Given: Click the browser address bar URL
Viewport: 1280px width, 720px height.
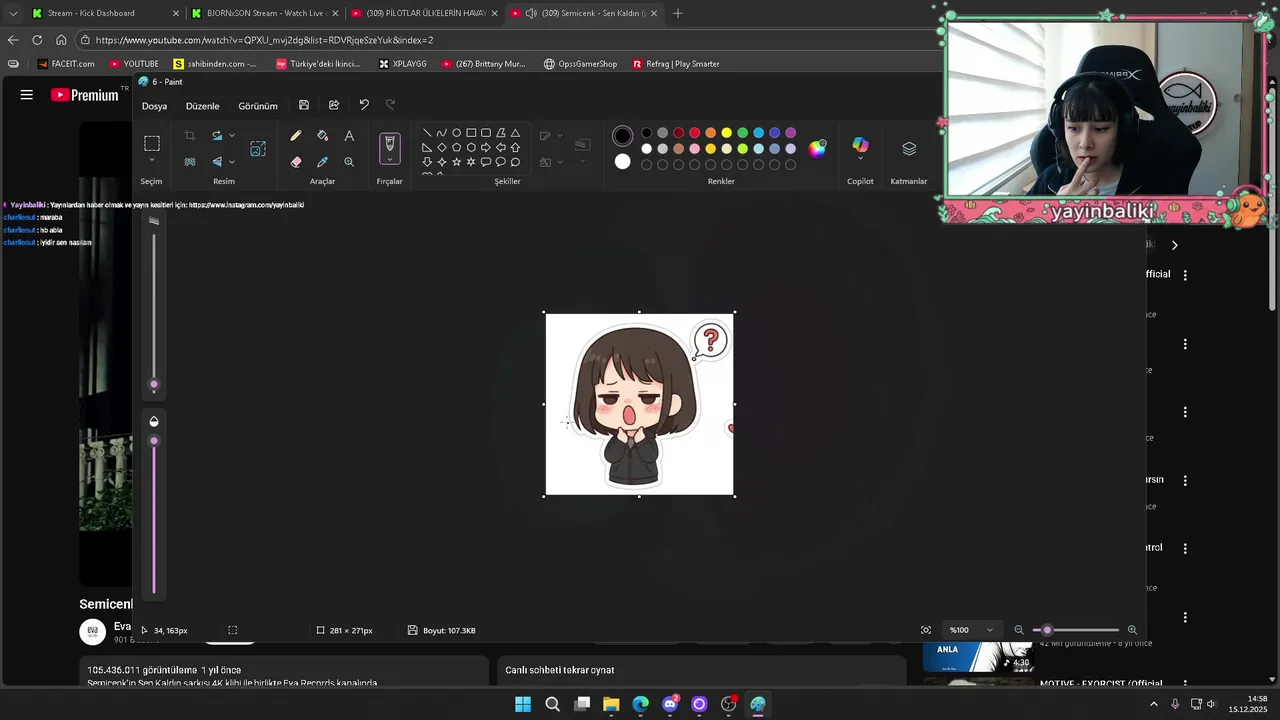Looking at the screenshot, I should click(264, 40).
